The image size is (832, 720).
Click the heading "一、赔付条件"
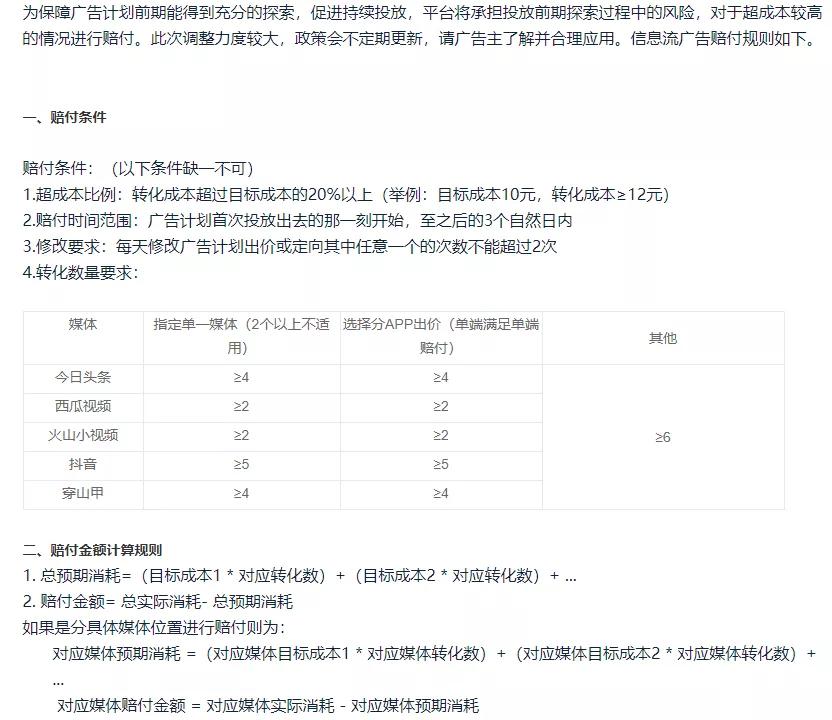point(64,117)
